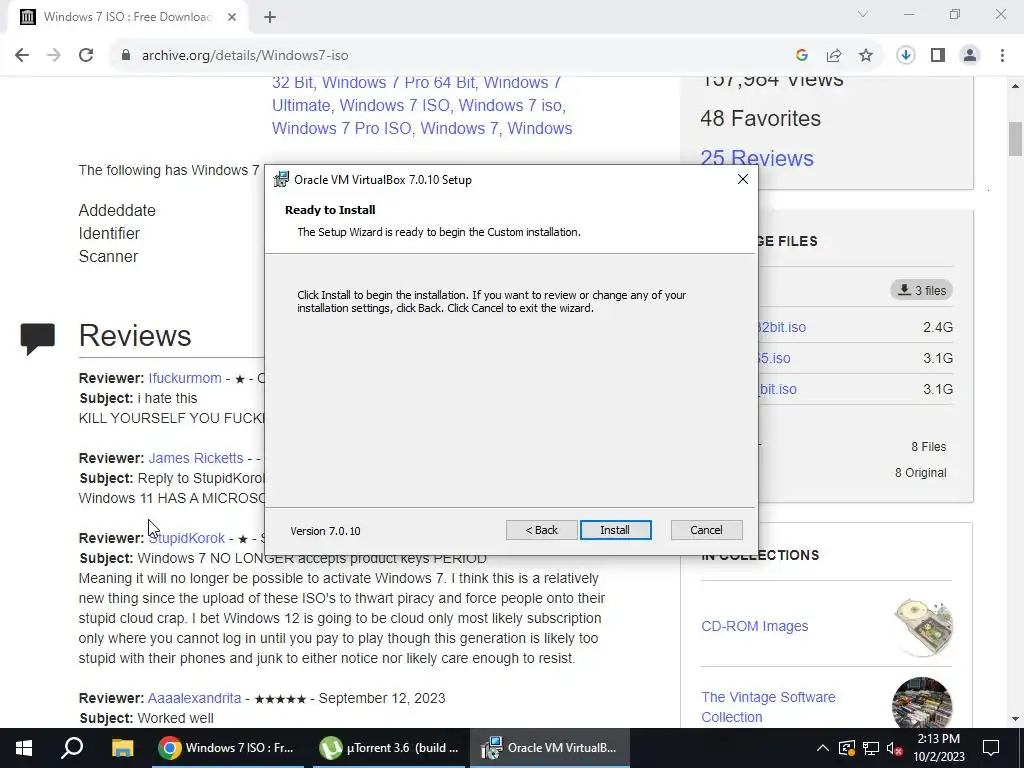The width and height of the screenshot is (1024, 768).
Task: Open File Explorer from the taskbar
Action: click(x=122, y=748)
